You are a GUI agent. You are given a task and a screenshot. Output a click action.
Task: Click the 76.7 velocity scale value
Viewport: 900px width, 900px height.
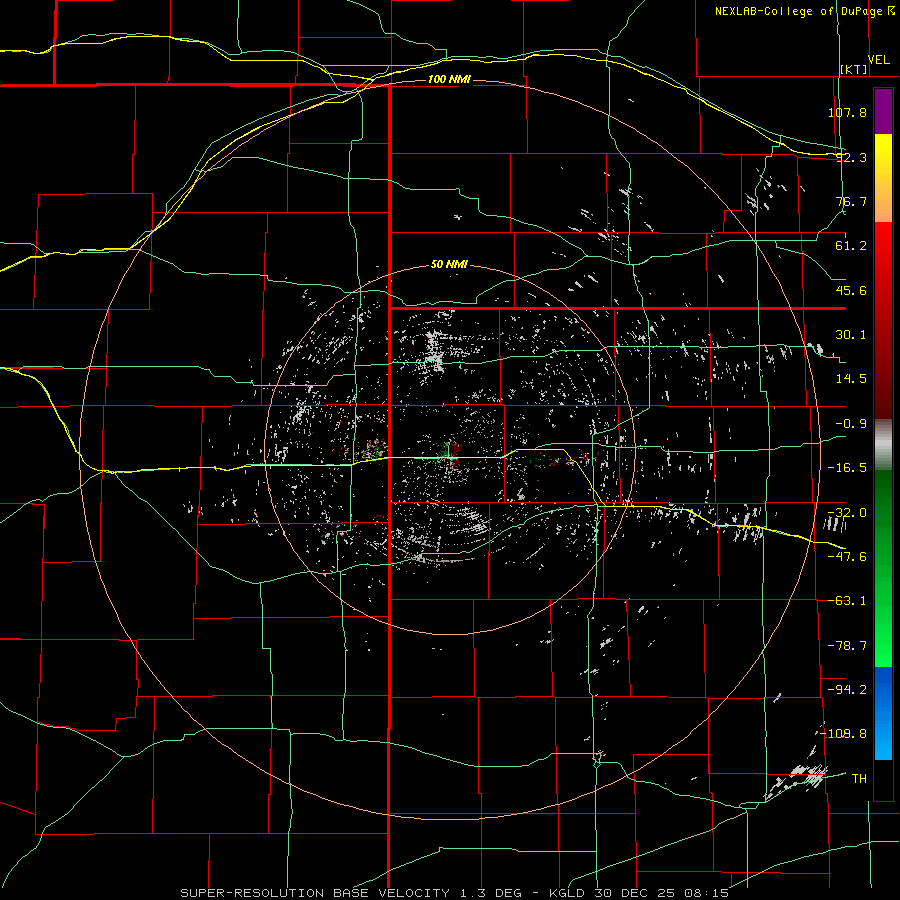(851, 201)
